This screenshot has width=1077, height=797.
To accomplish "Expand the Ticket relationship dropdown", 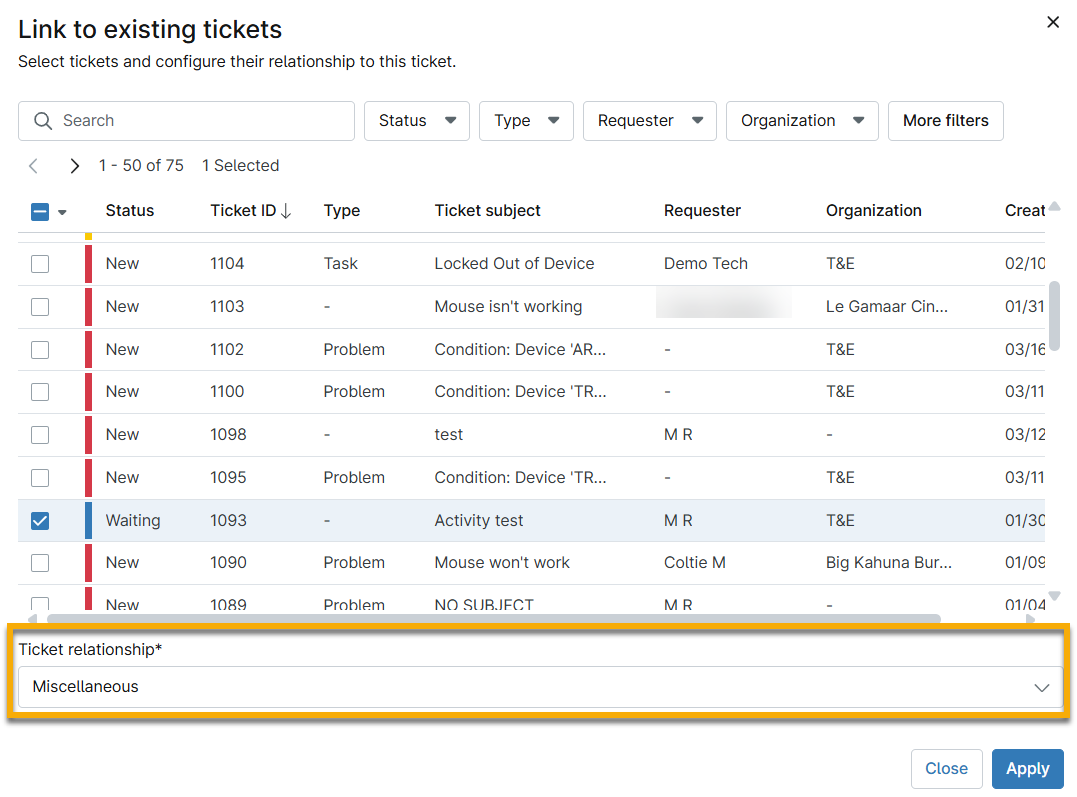I will pos(540,687).
